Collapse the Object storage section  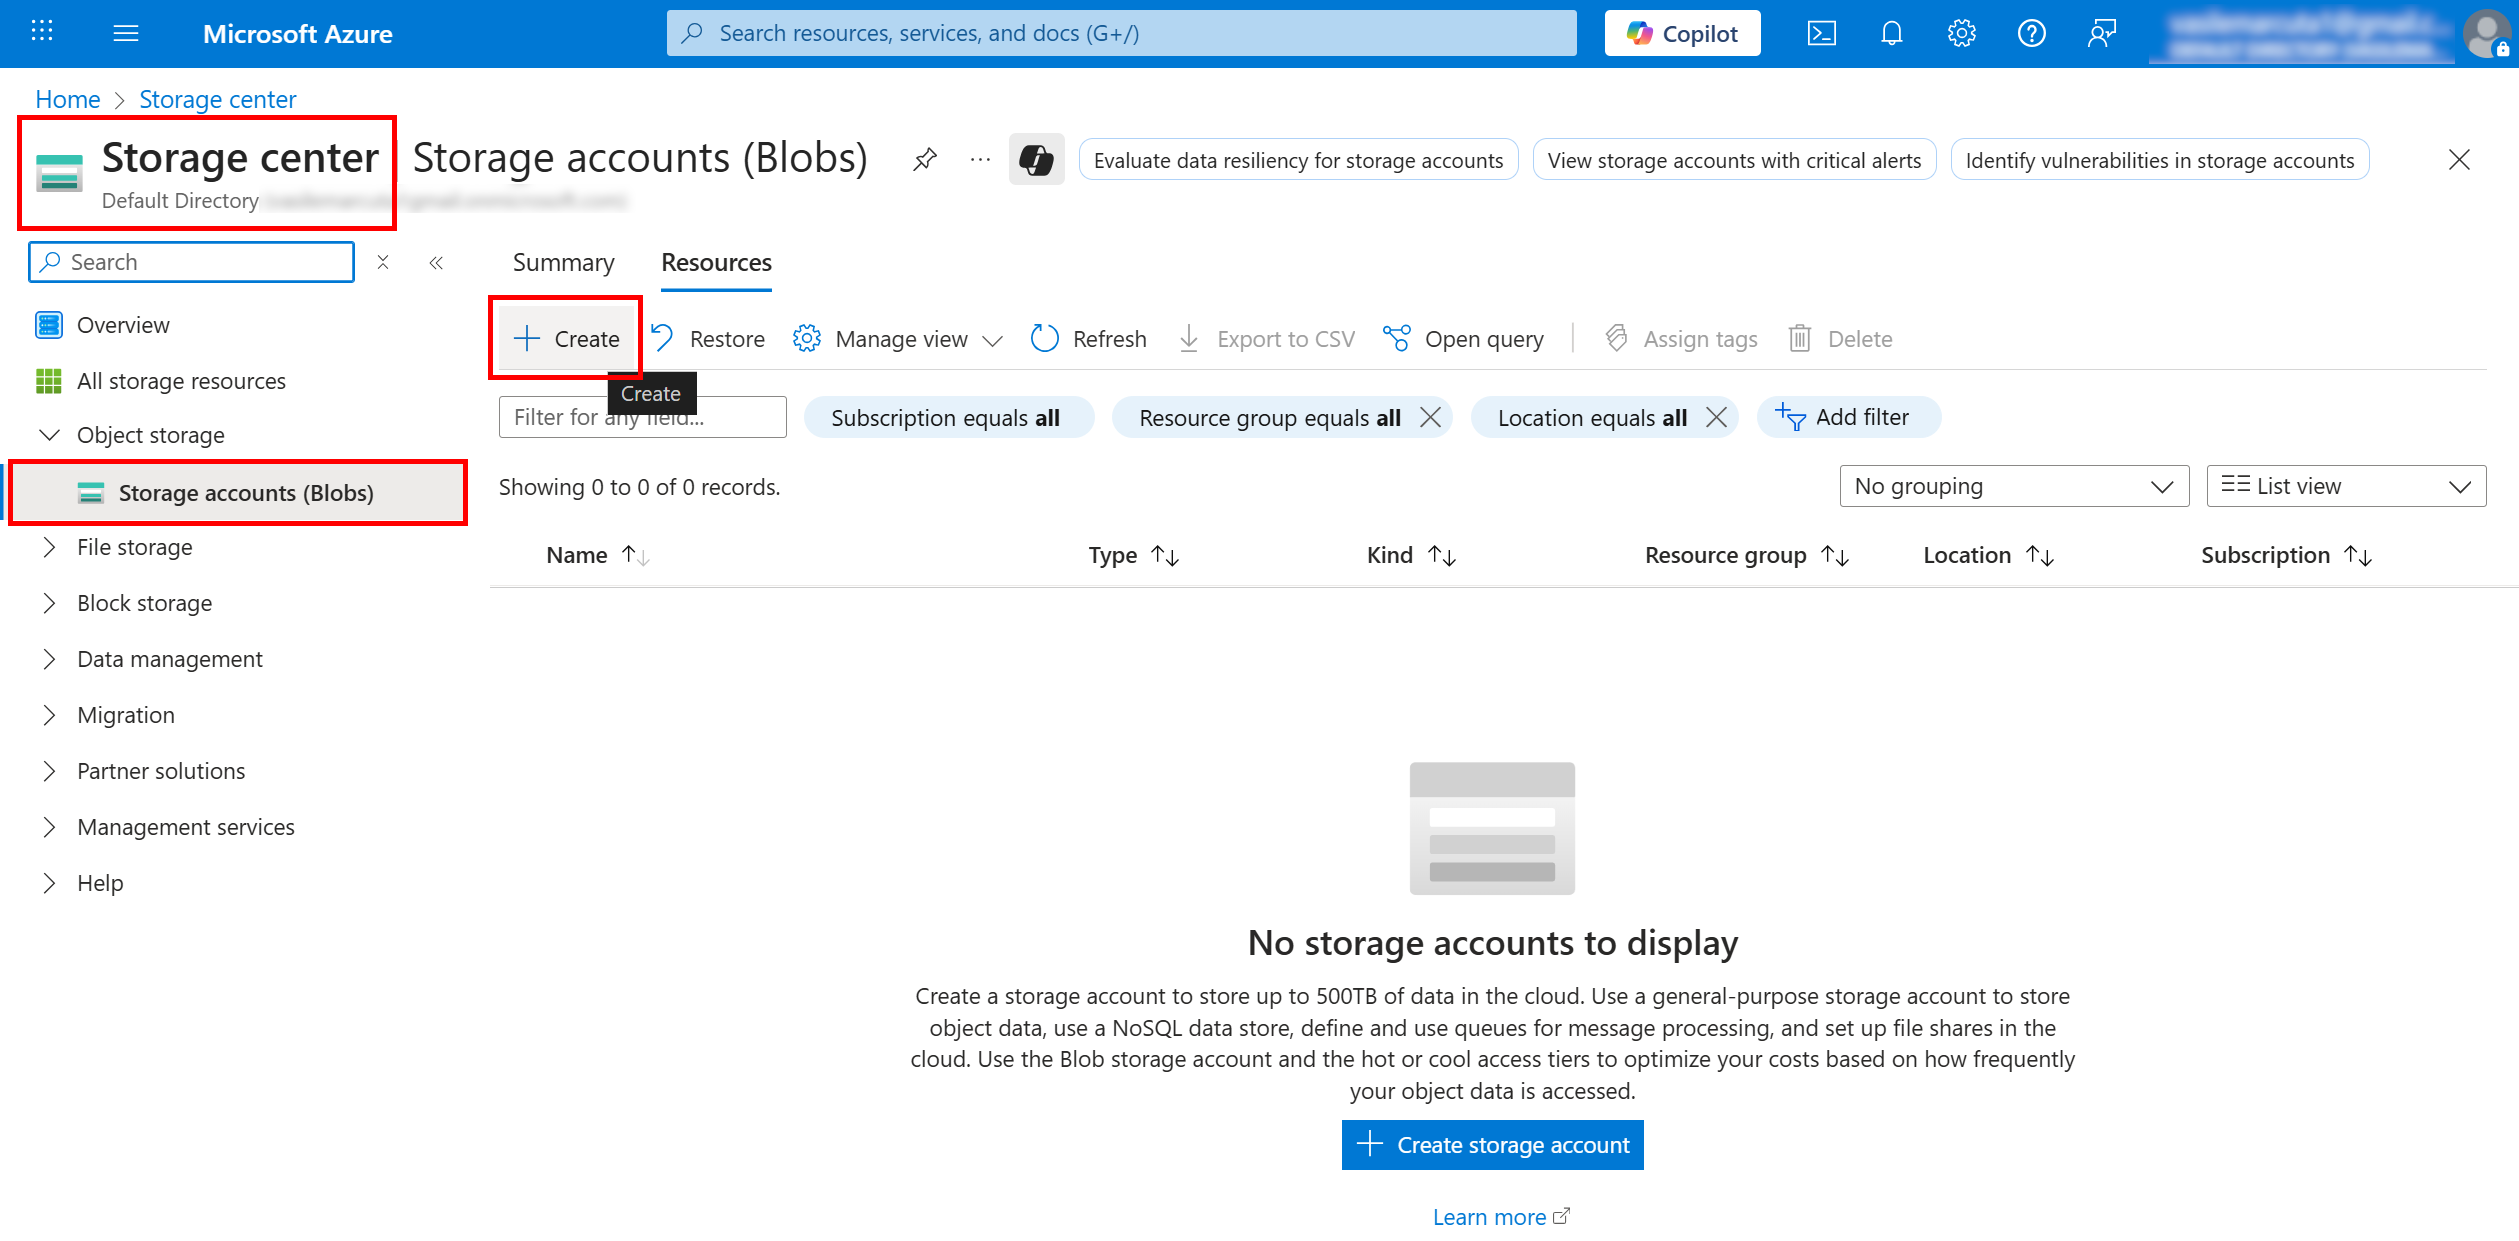pos(50,434)
